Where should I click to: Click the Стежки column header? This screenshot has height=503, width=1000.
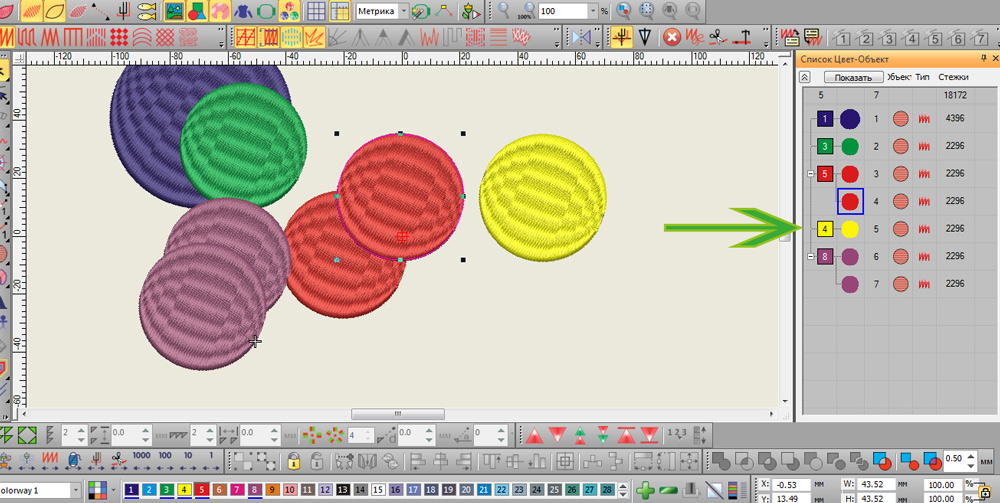pos(953,77)
